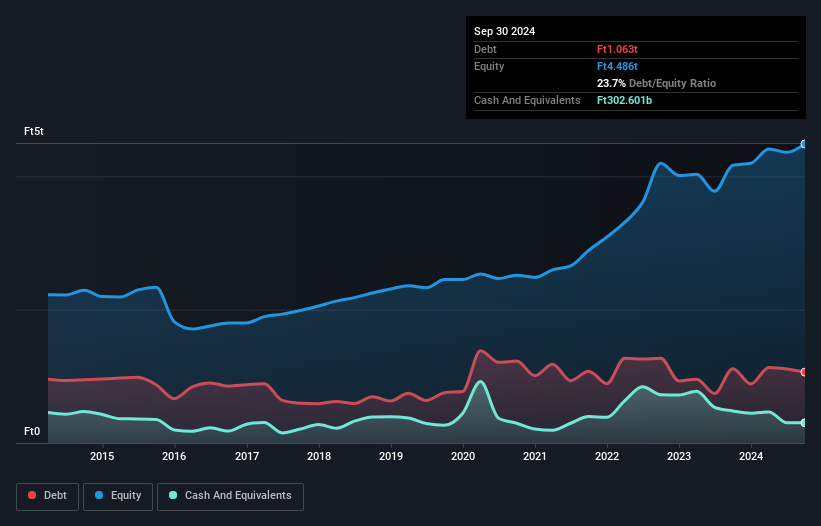Click the Ft0 y-axis label
The image size is (821, 526).
(x=32, y=431)
